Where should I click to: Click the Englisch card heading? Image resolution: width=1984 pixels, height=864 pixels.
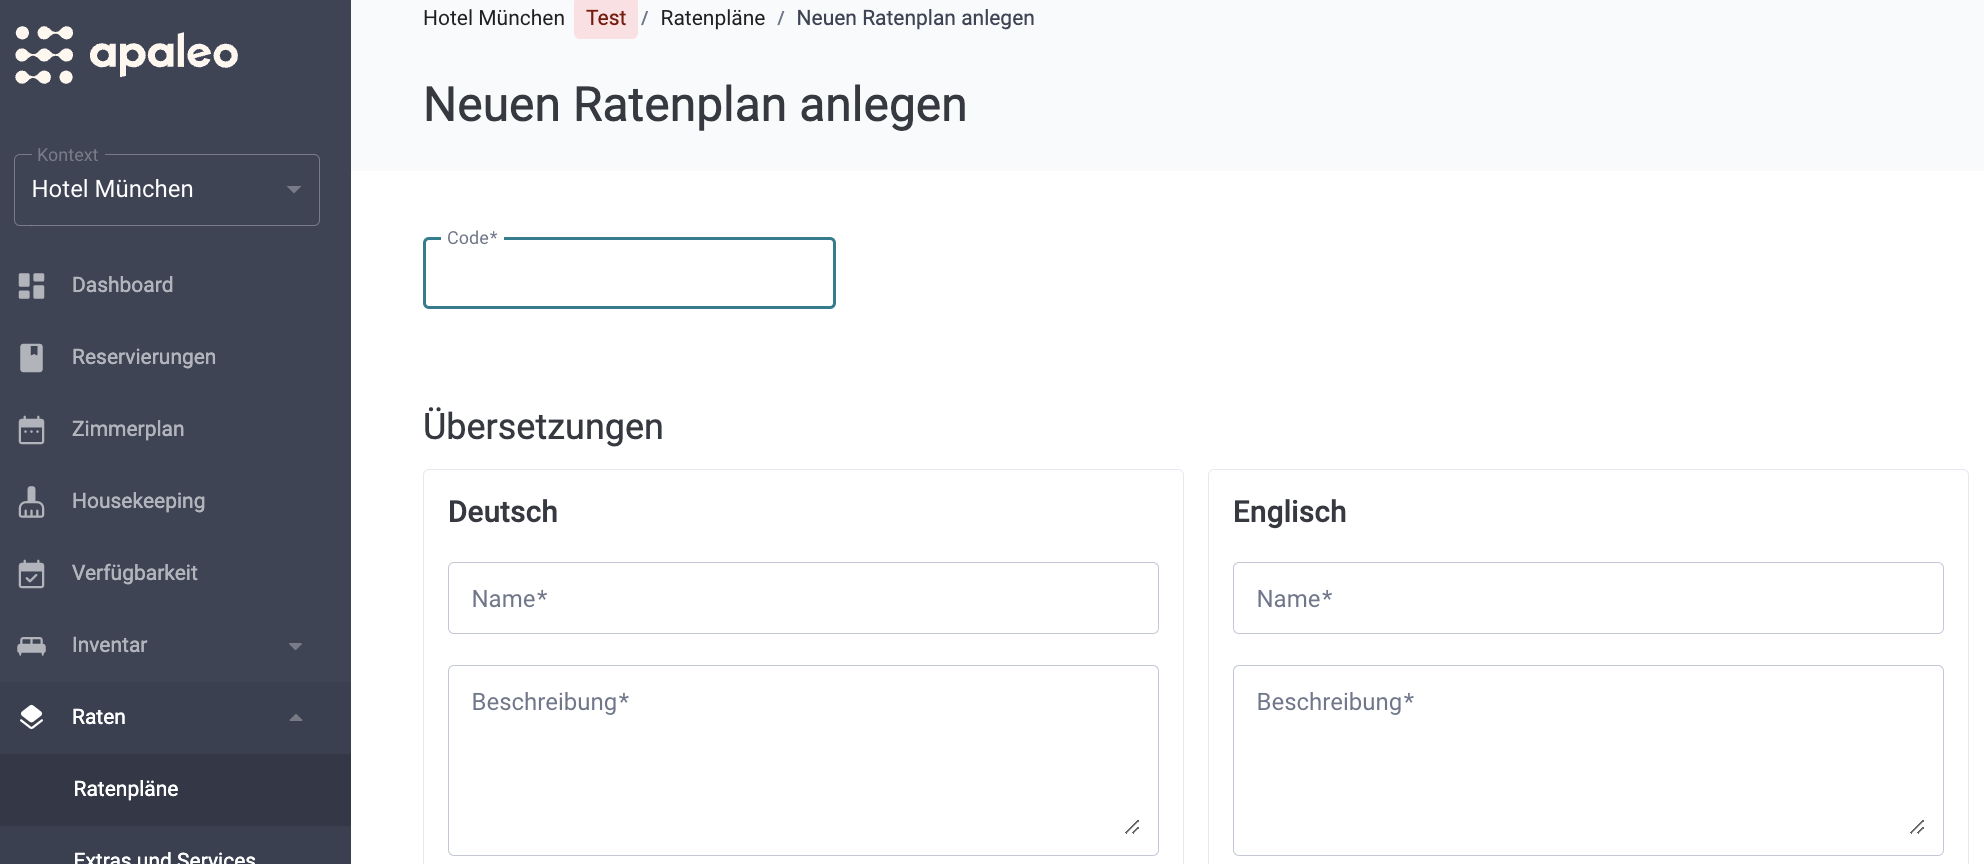[1289, 512]
